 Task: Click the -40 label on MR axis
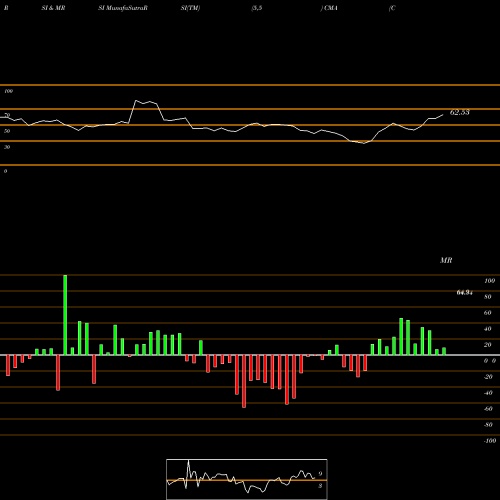click(x=488, y=393)
